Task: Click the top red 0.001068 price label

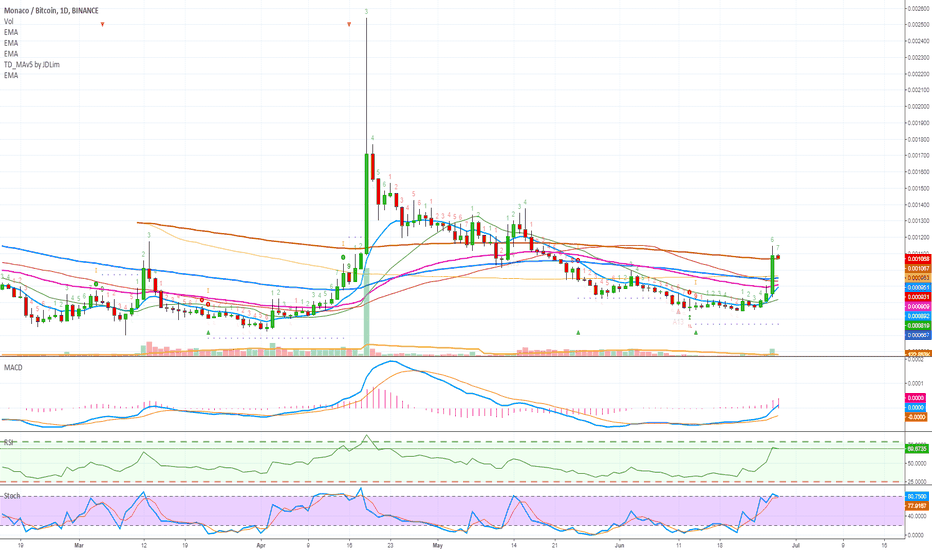Action: [x=917, y=259]
